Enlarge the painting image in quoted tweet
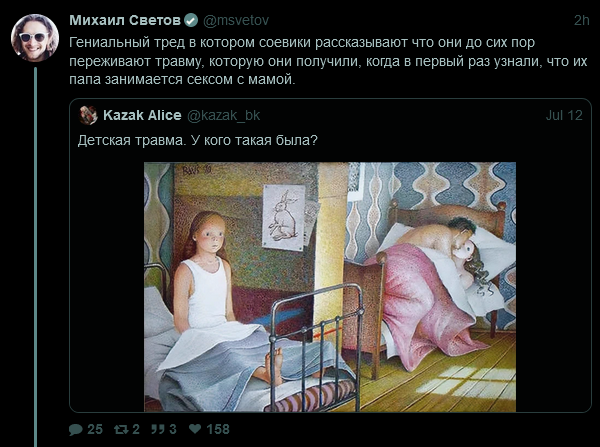The height and width of the screenshot is (447, 600). [330, 287]
